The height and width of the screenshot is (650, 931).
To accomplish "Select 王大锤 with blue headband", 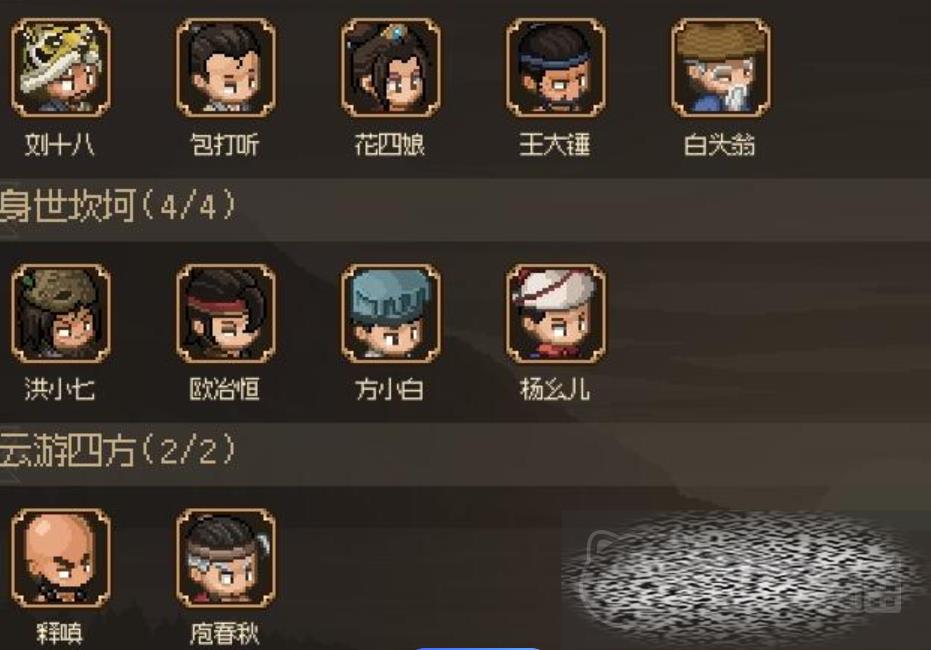I will (x=556, y=67).
